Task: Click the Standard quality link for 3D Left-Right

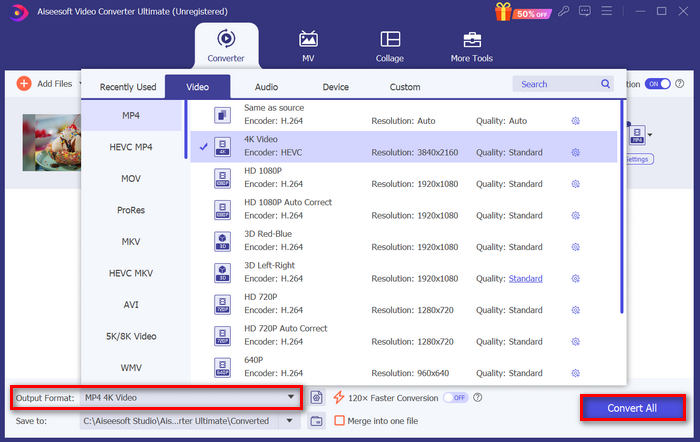Action: [525, 279]
